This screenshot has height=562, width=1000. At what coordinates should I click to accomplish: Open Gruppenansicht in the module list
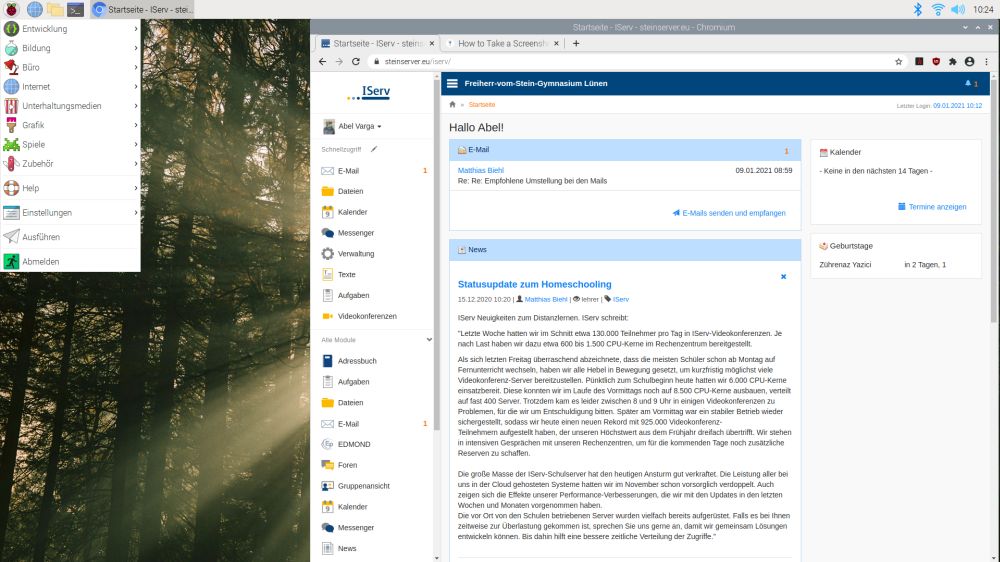[363, 486]
